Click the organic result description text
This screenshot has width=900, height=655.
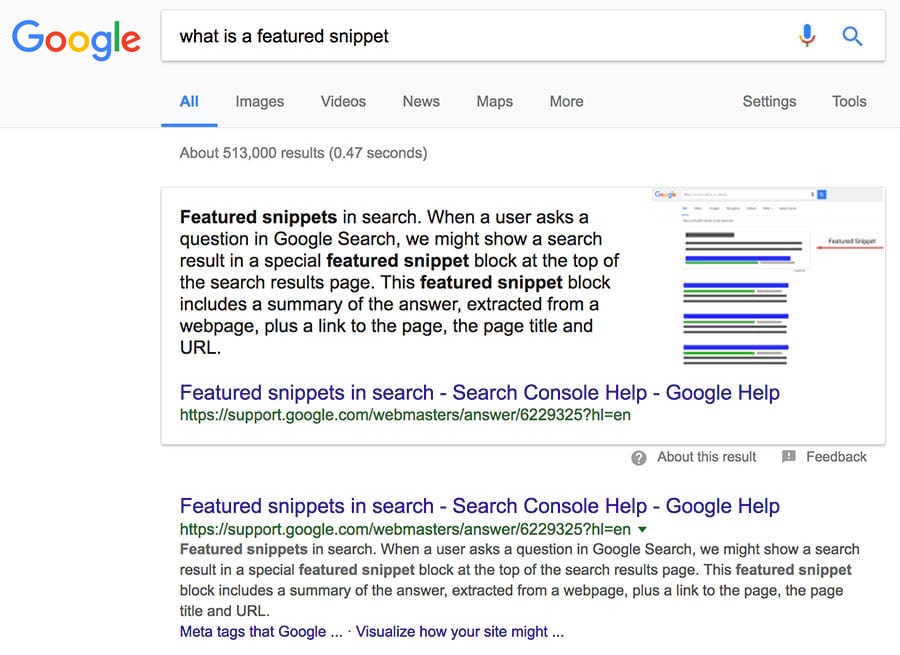pyautogui.click(x=519, y=580)
